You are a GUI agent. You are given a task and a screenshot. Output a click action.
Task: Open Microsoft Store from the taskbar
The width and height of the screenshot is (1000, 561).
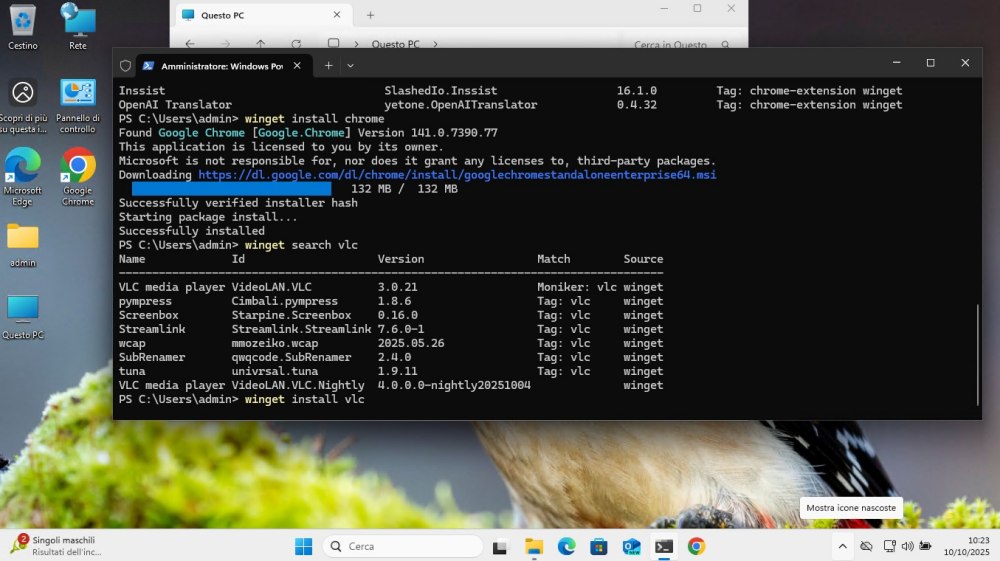(599, 546)
